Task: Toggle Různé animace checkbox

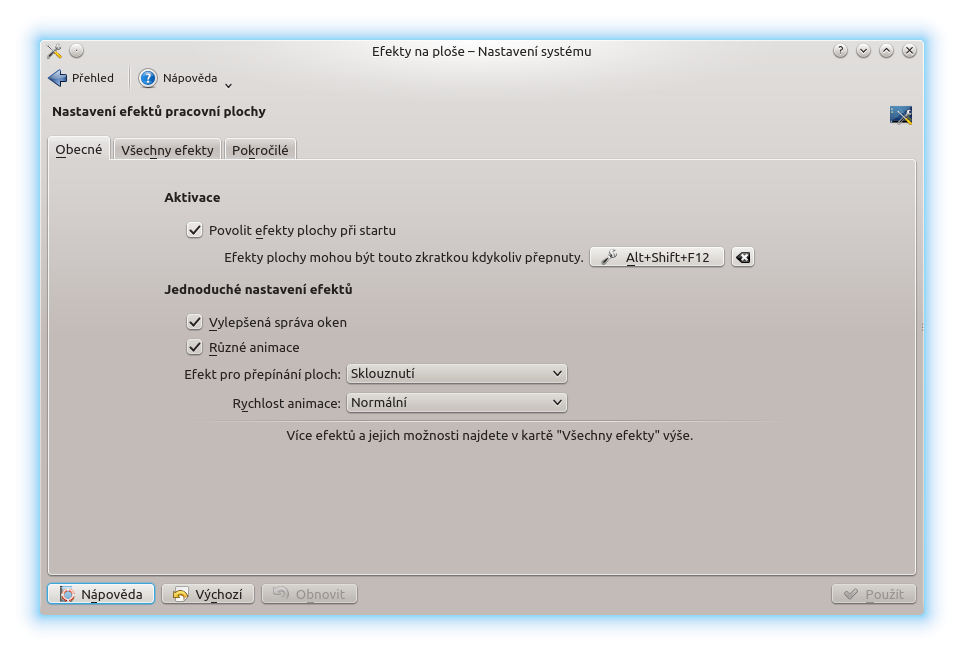Action: [243, 347]
